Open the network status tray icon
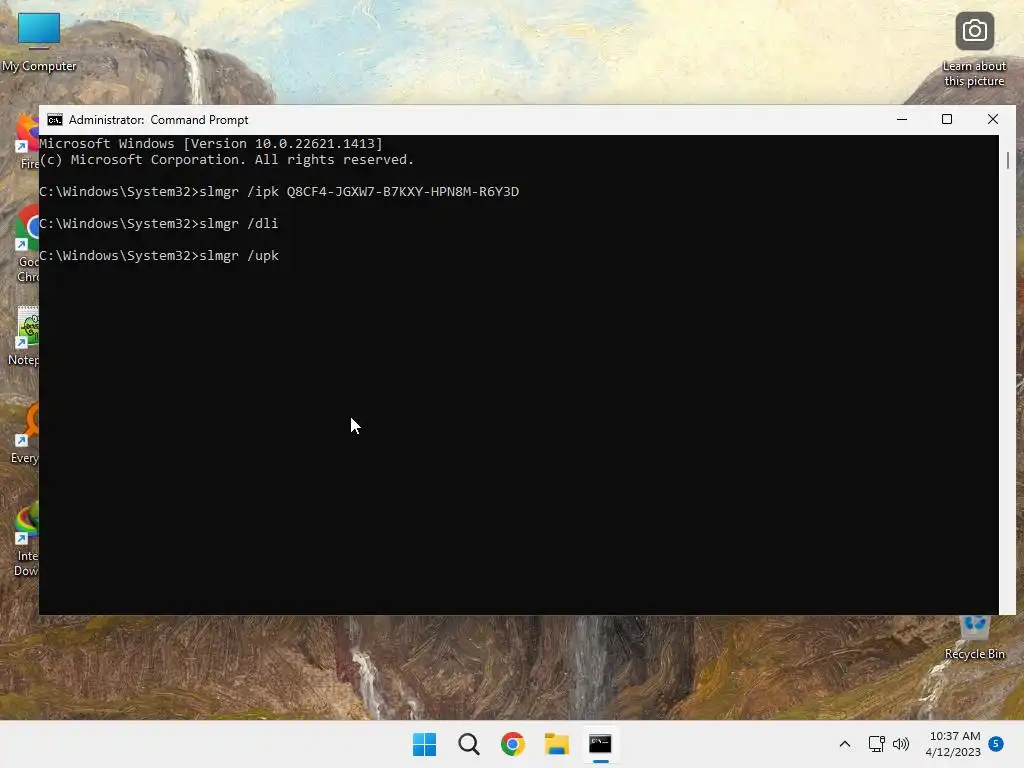Image resolution: width=1024 pixels, height=768 pixels. pyautogui.click(x=876, y=744)
